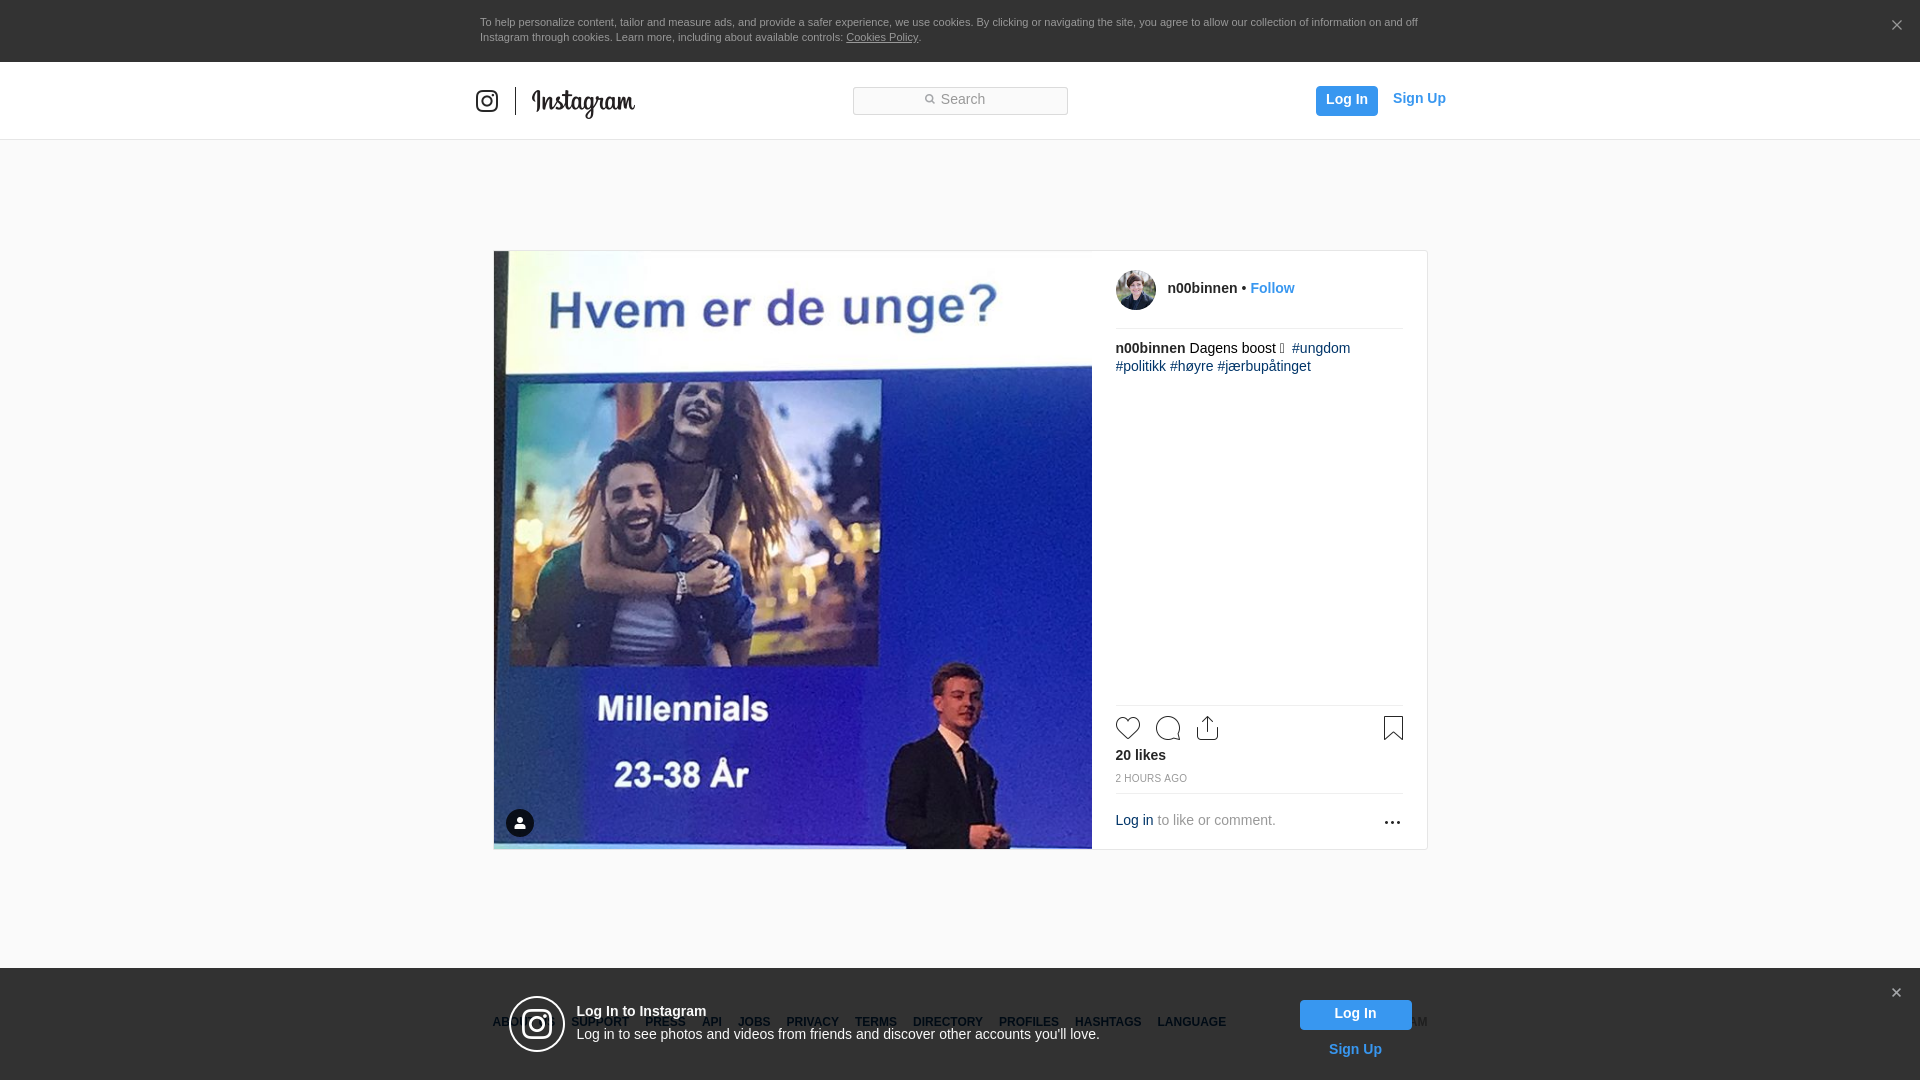Screen dimensions: 1920x1080
Task: Follow the n00binnen account
Action: (x=1272, y=288)
